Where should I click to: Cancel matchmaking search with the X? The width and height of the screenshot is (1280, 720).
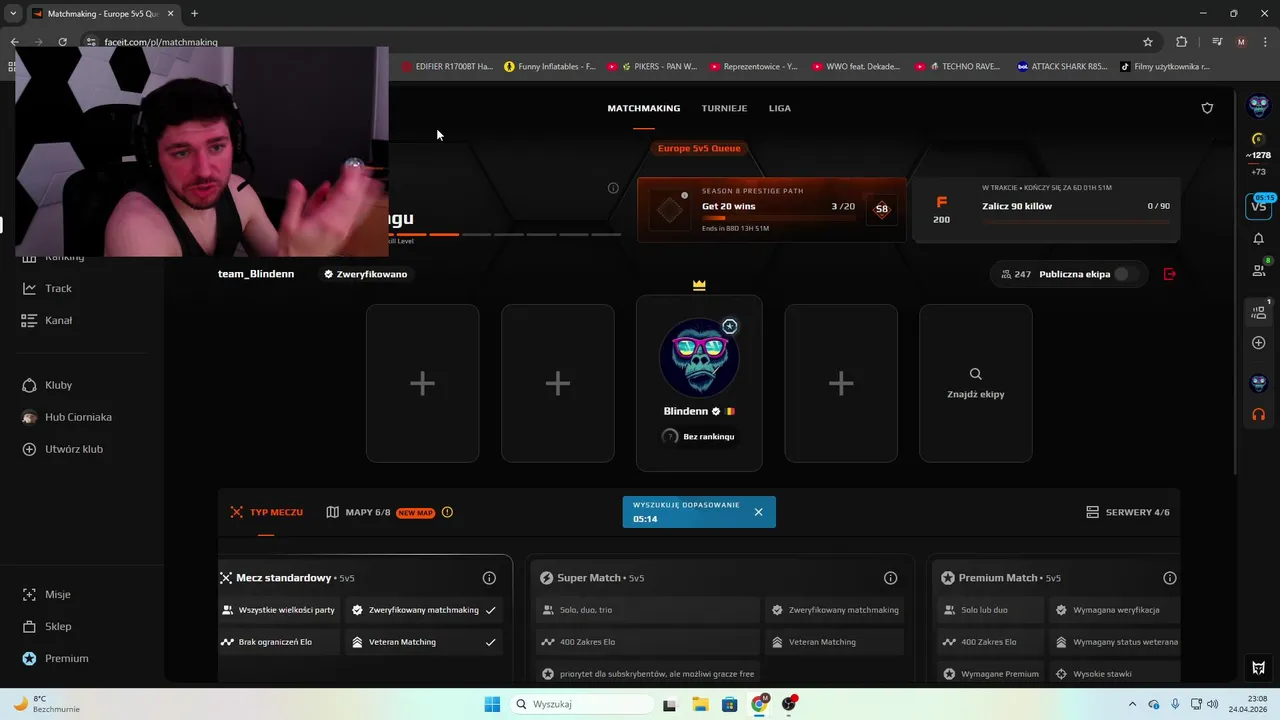pos(758,512)
